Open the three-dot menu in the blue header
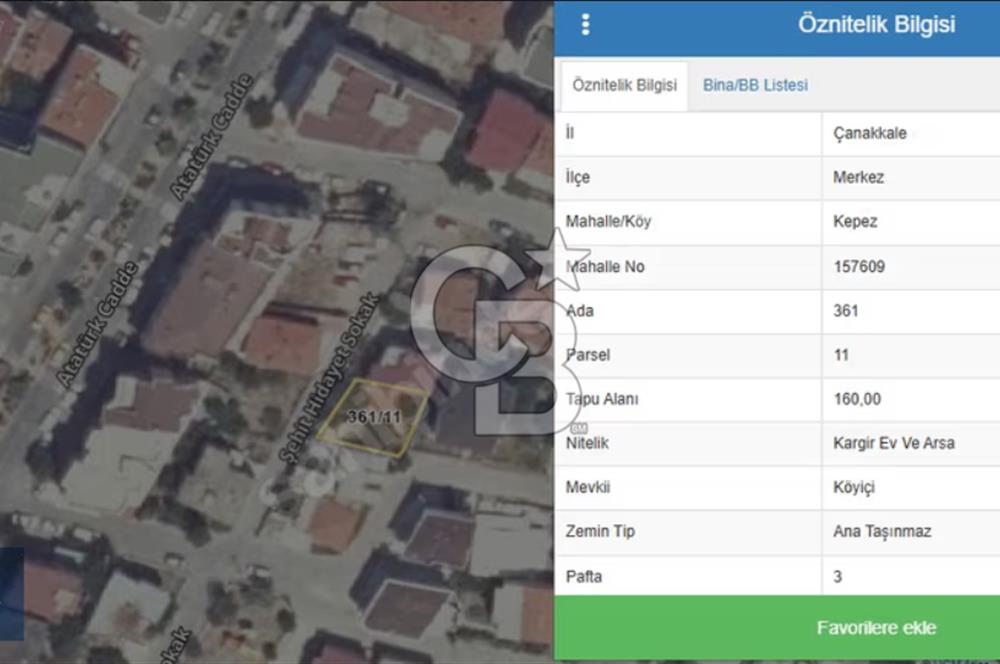The image size is (1000, 664). (585, 25)
